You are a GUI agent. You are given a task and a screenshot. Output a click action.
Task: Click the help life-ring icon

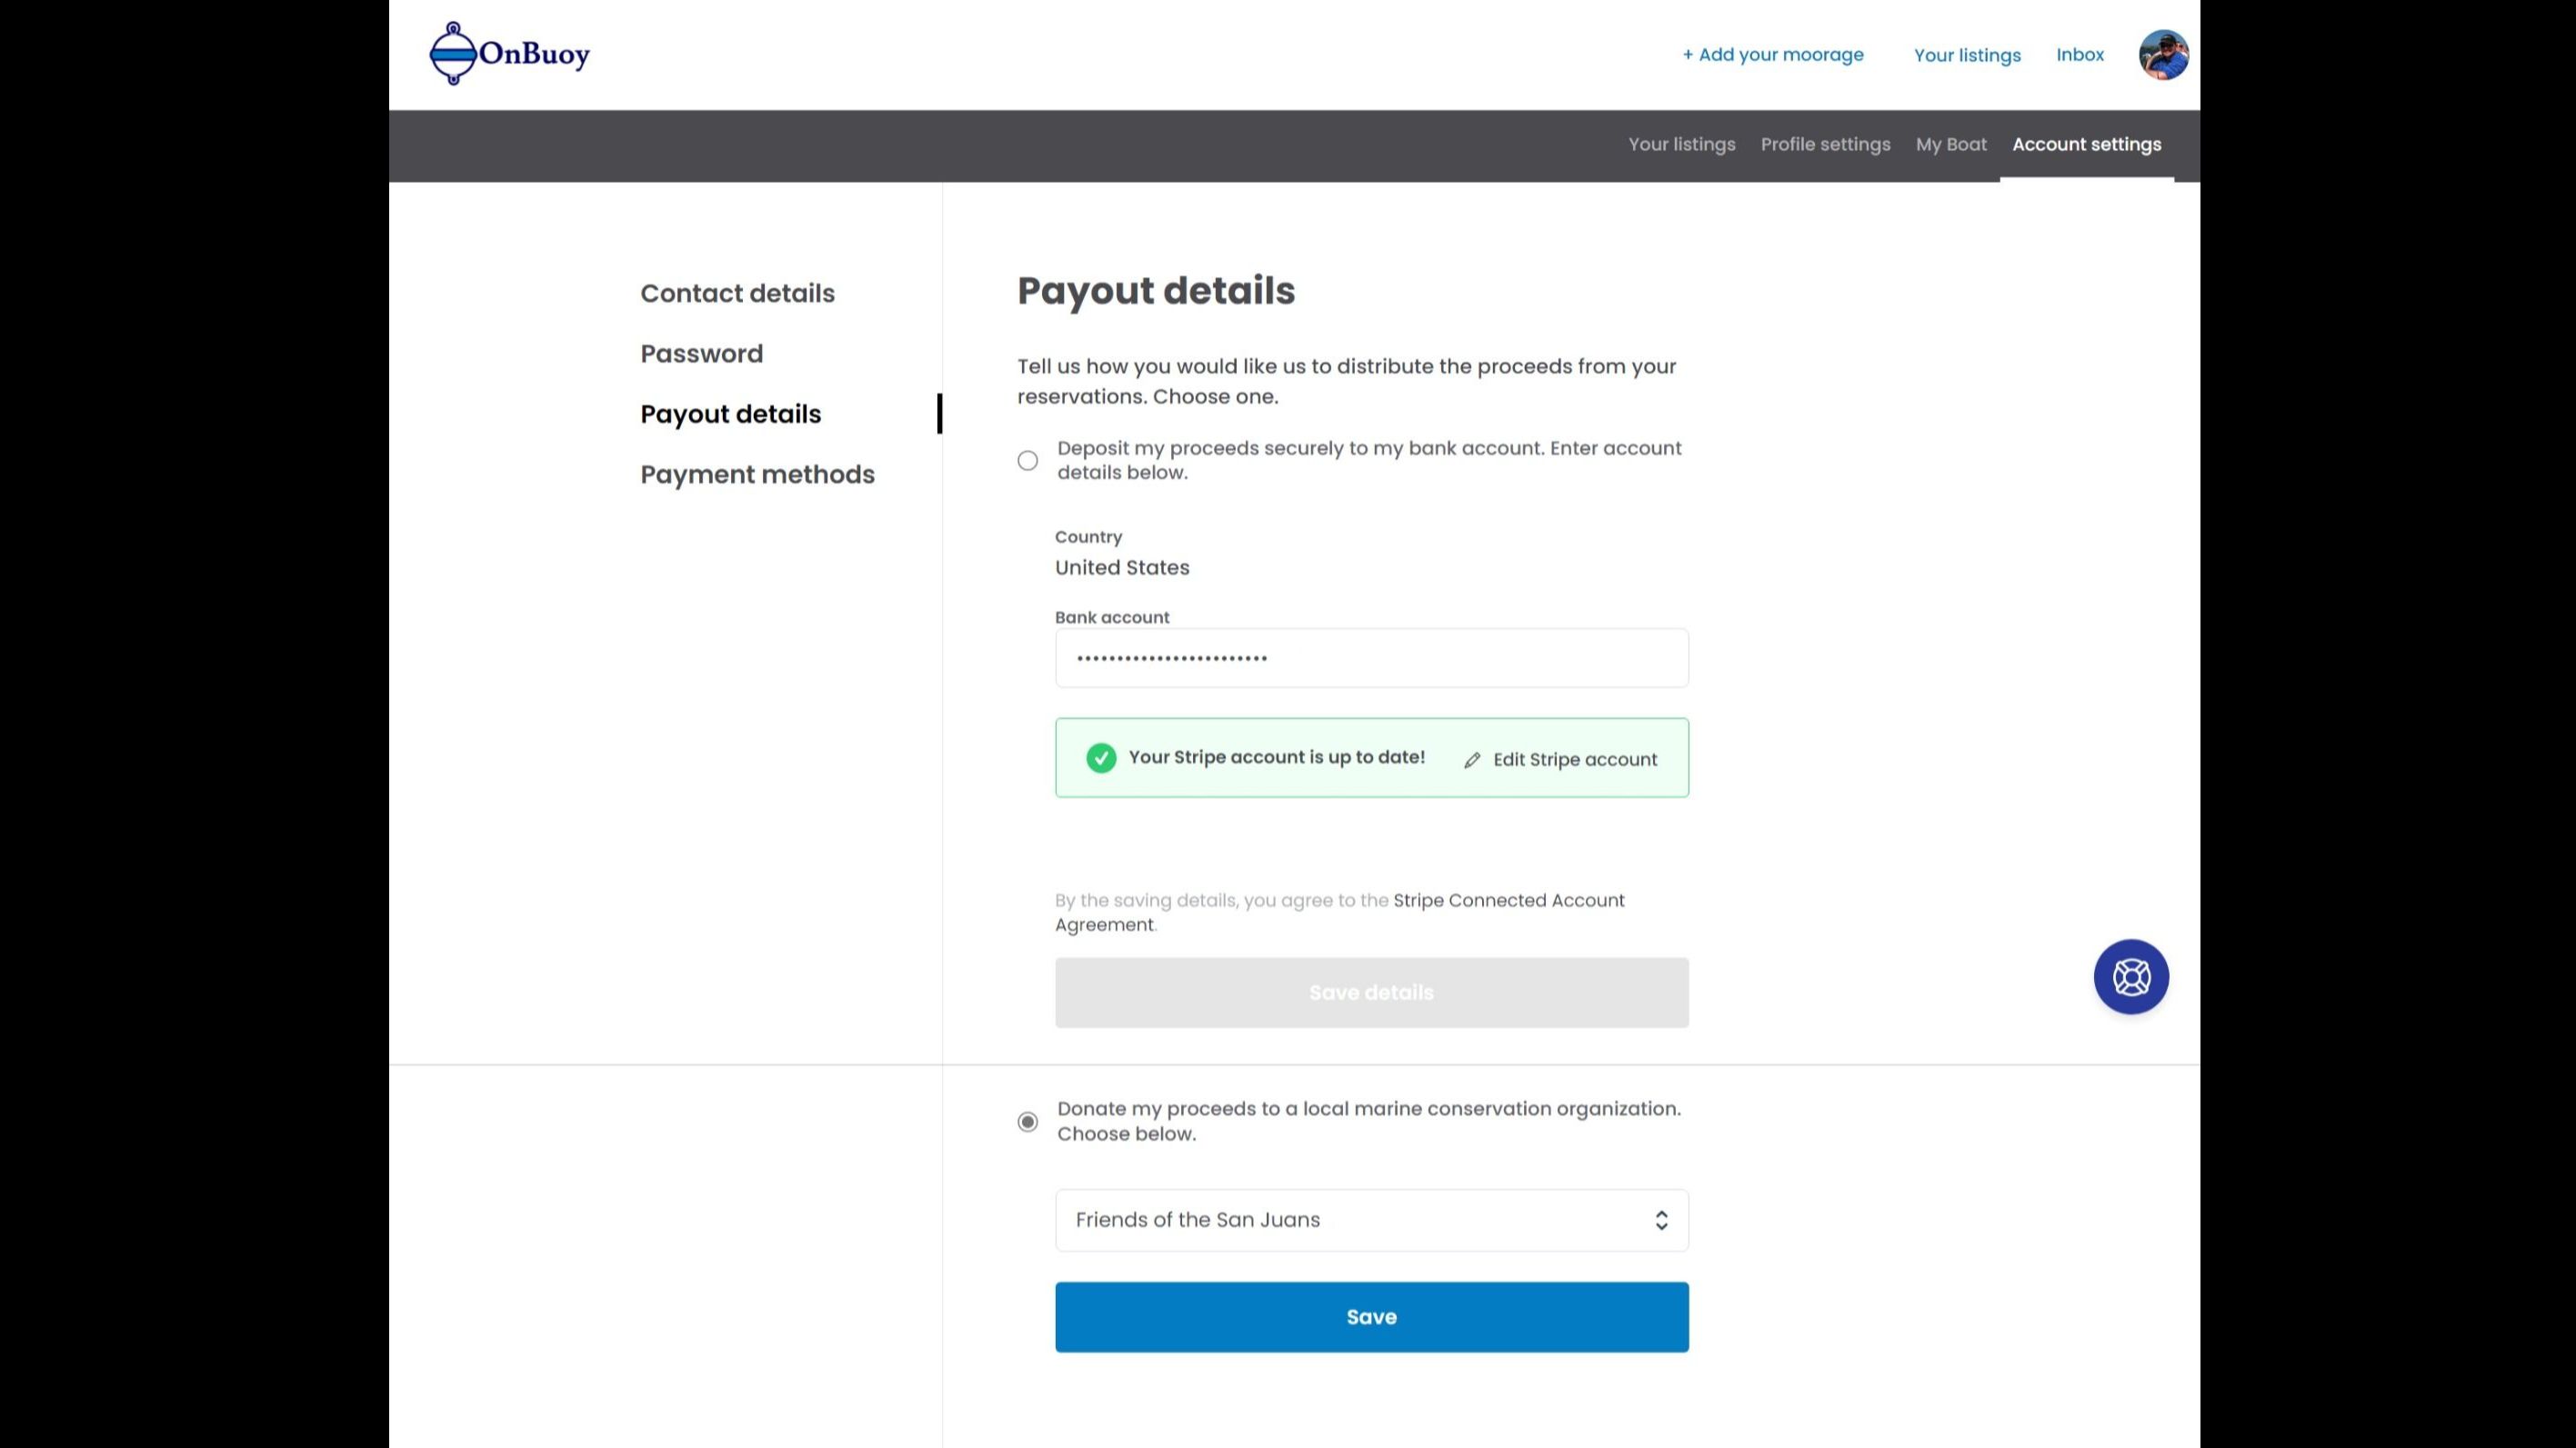[2130, 977]
